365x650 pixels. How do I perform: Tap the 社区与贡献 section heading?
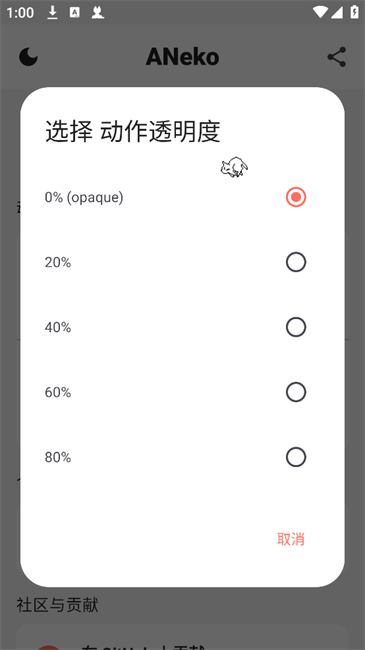(57, 605)
